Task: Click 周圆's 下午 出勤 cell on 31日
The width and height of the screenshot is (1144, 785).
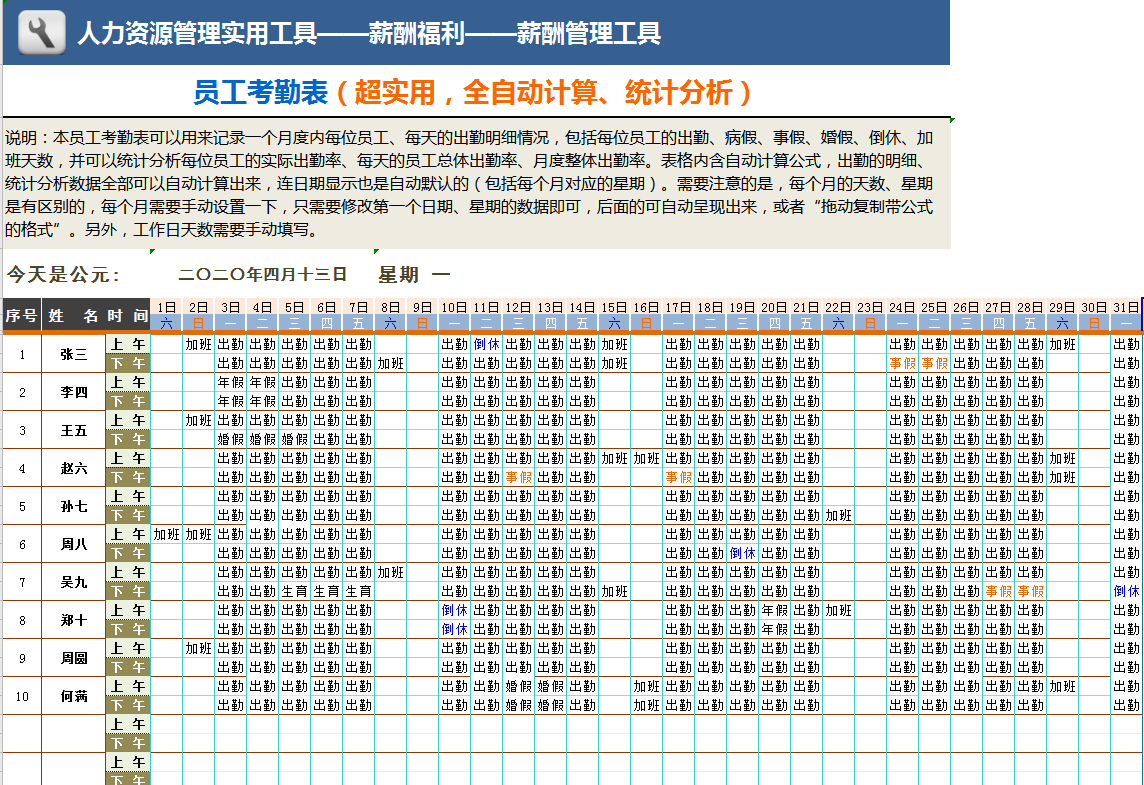Action: click(1126, 667)
